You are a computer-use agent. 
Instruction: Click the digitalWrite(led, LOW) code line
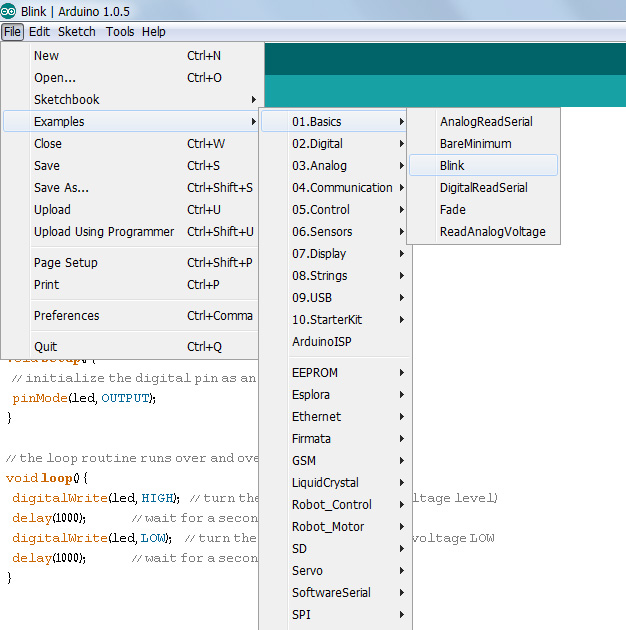[x=92, y=538]
